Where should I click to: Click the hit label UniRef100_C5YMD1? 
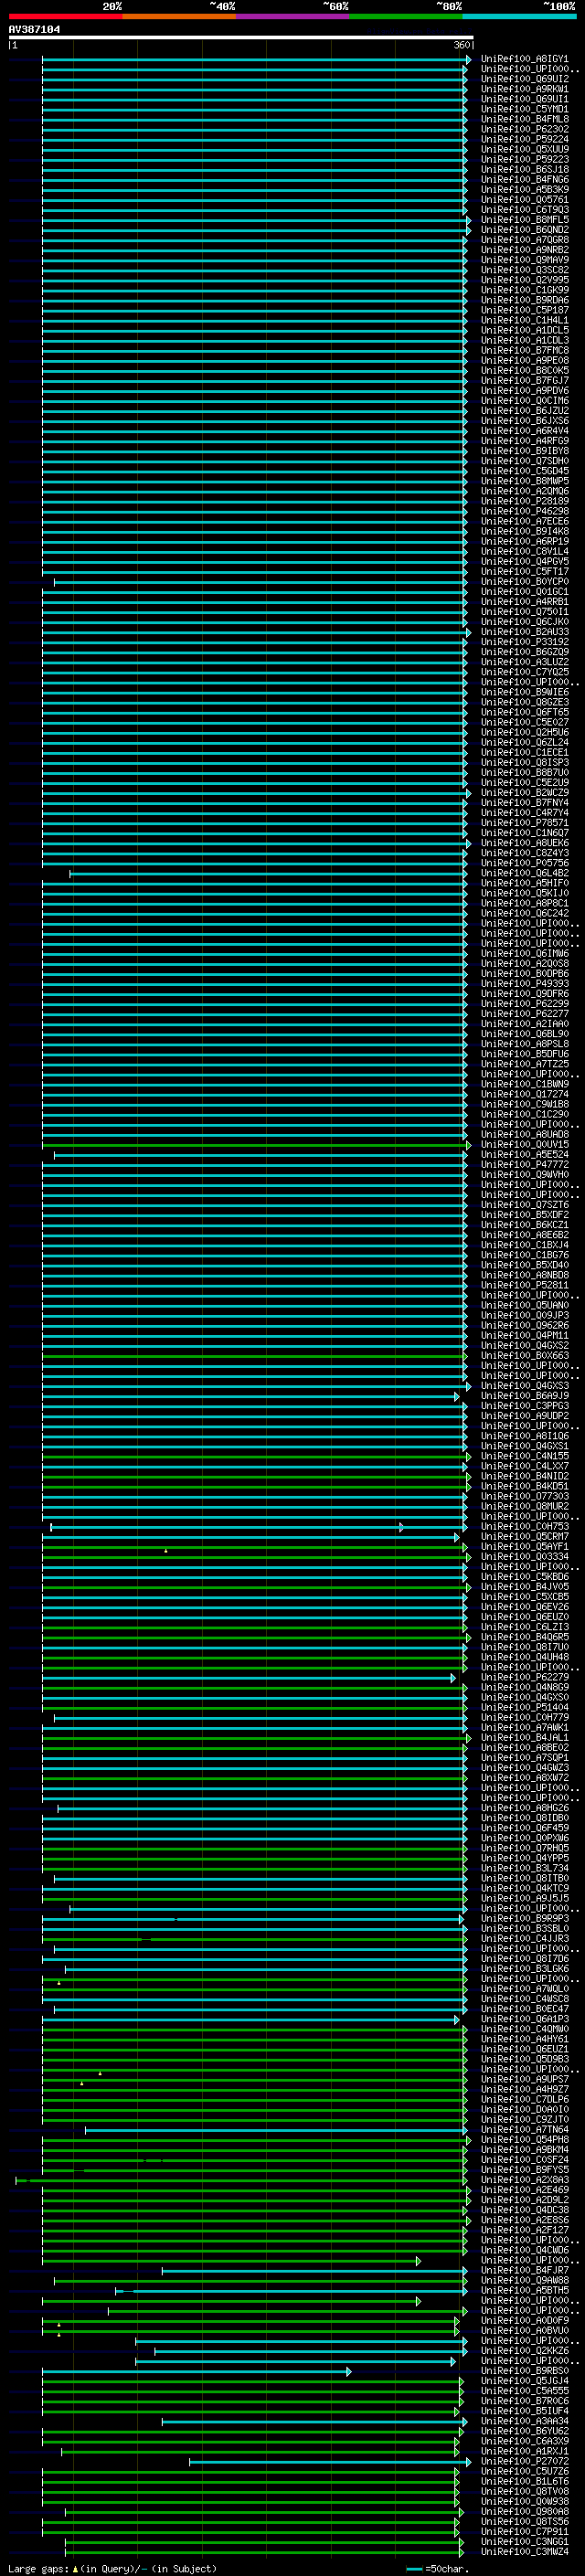(x=525, y=109)
